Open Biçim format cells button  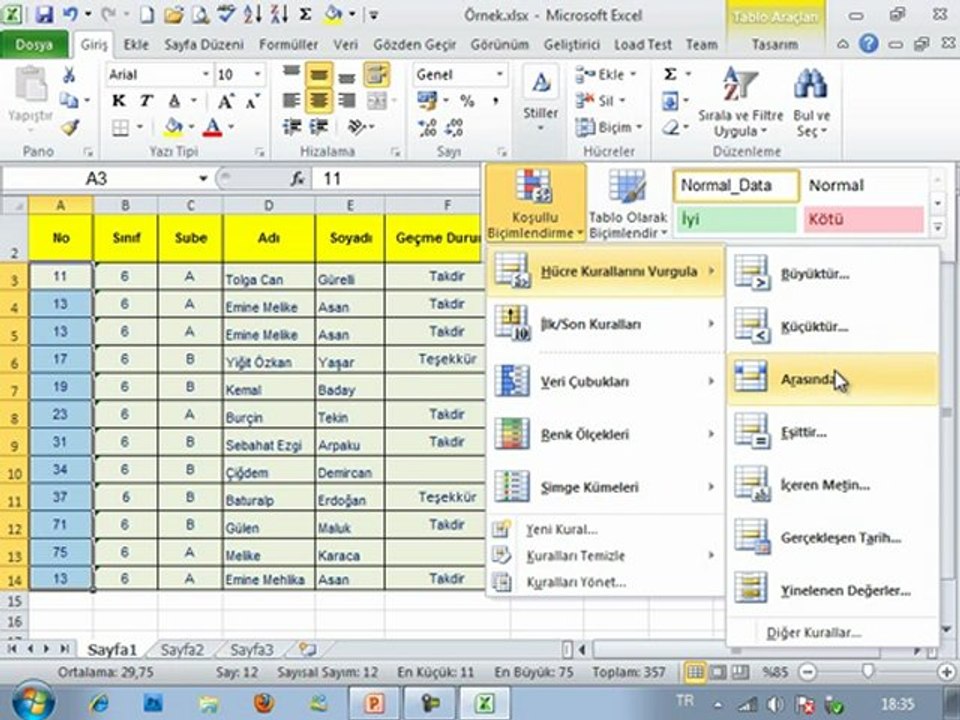pos(609,127)
